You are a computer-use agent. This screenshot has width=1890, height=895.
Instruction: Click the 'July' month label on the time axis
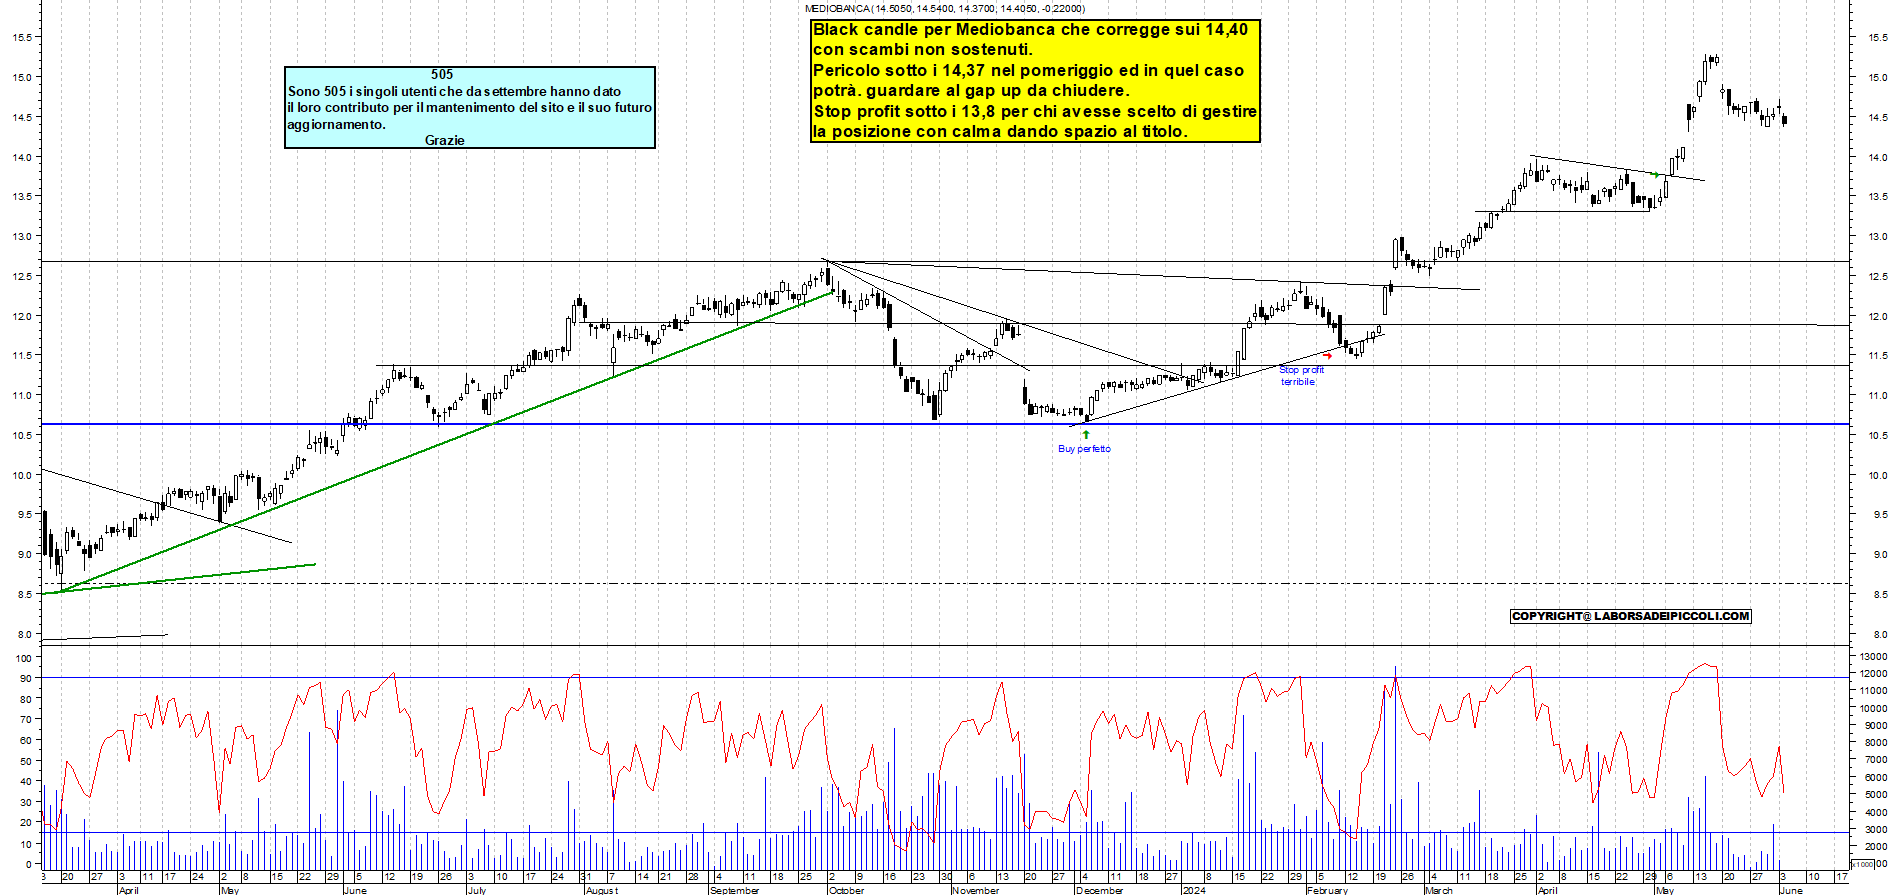477,890
